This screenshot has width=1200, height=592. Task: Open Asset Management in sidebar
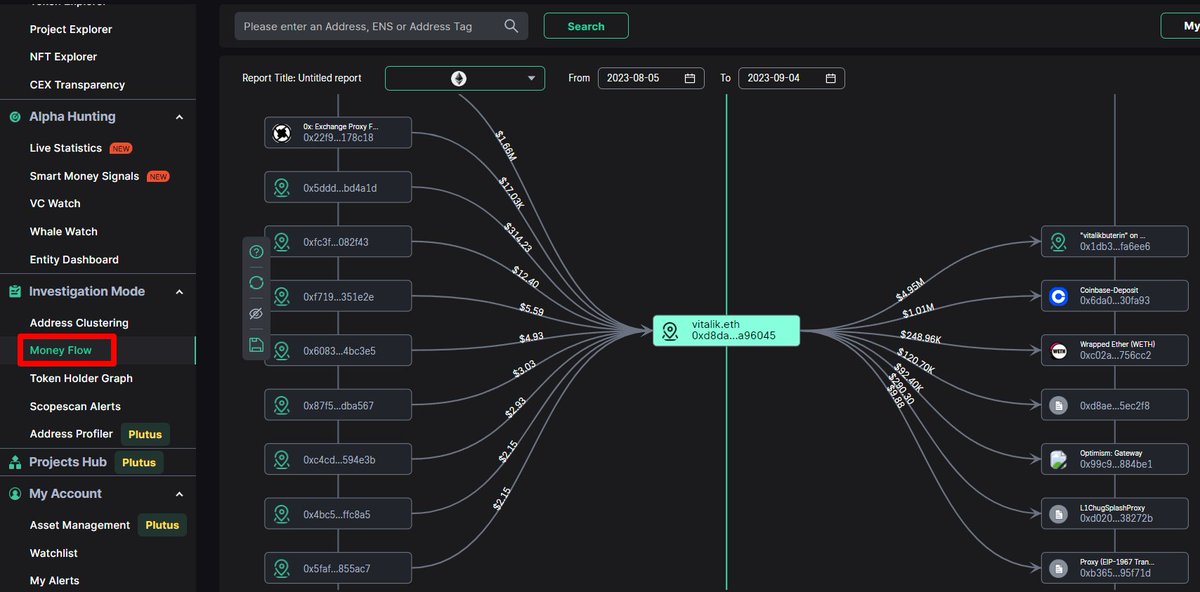[80, 525]
